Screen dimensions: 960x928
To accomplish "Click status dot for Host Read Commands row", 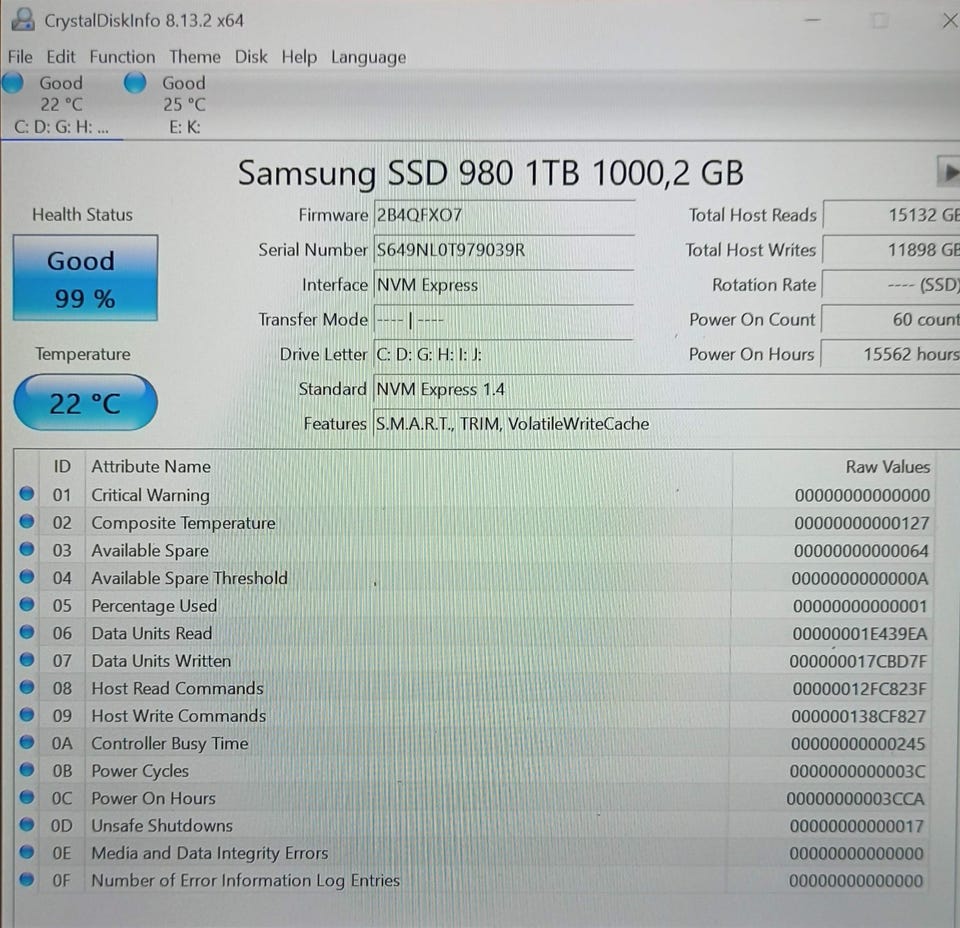I will (x=26, y=687).
